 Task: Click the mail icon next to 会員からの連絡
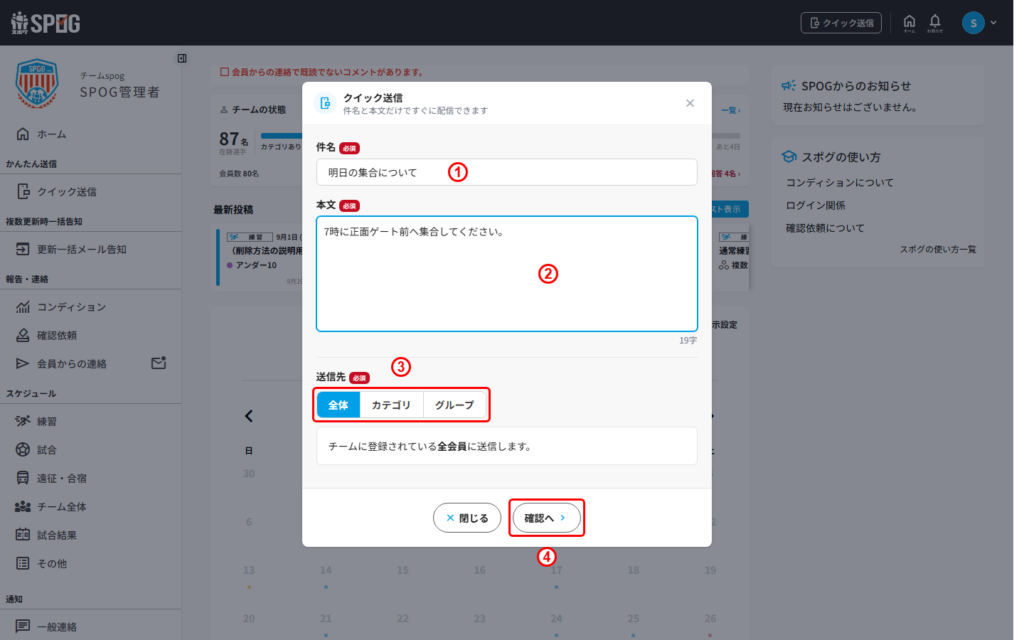tap(159, 362)
